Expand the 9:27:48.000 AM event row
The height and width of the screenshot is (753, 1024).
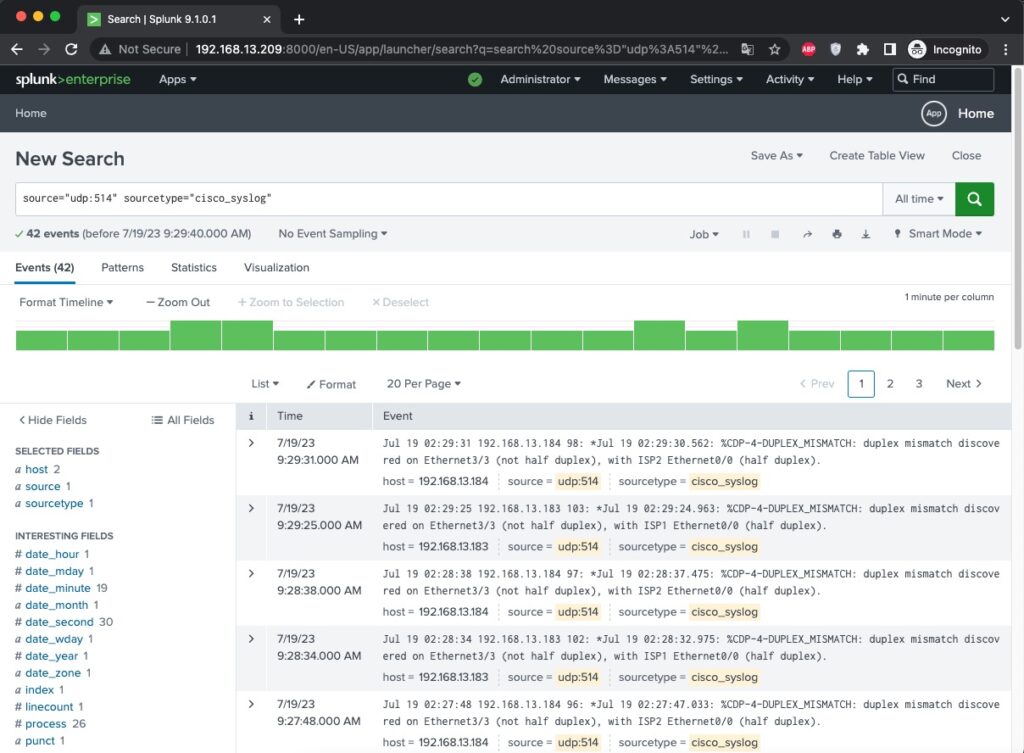(251, 705)
